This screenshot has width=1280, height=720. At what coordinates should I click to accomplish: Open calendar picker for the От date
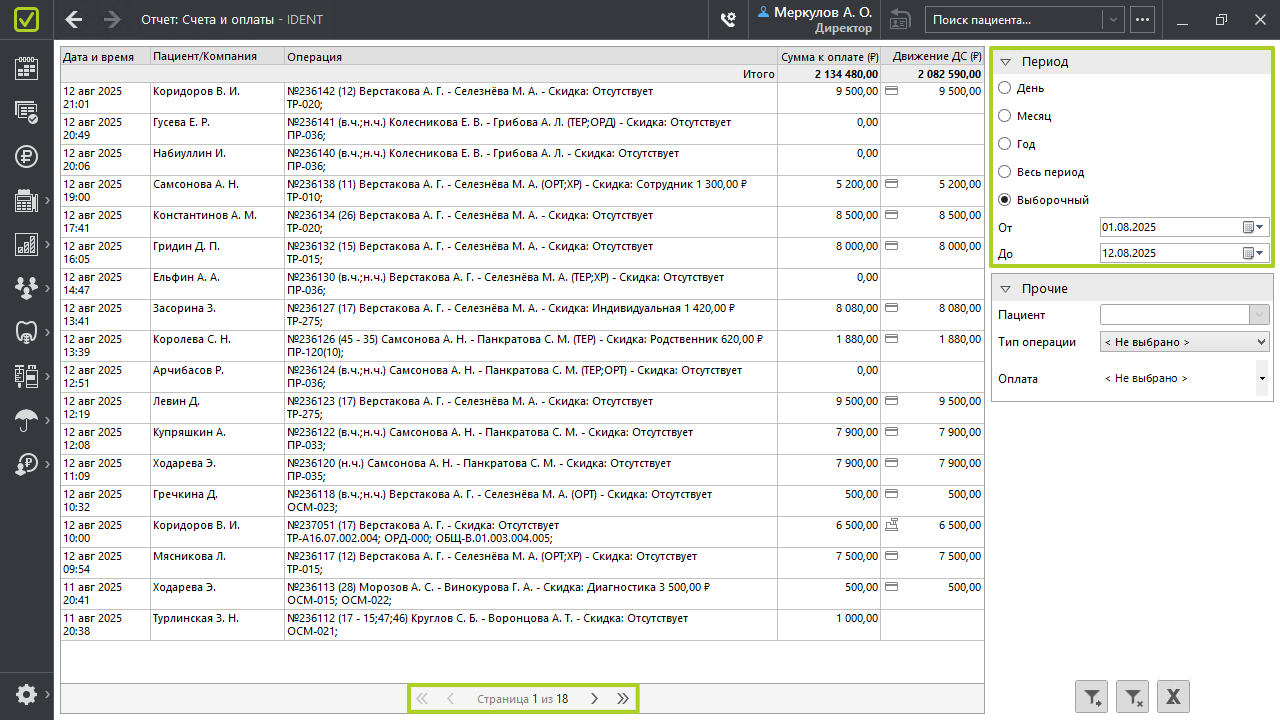point(1254,227)
